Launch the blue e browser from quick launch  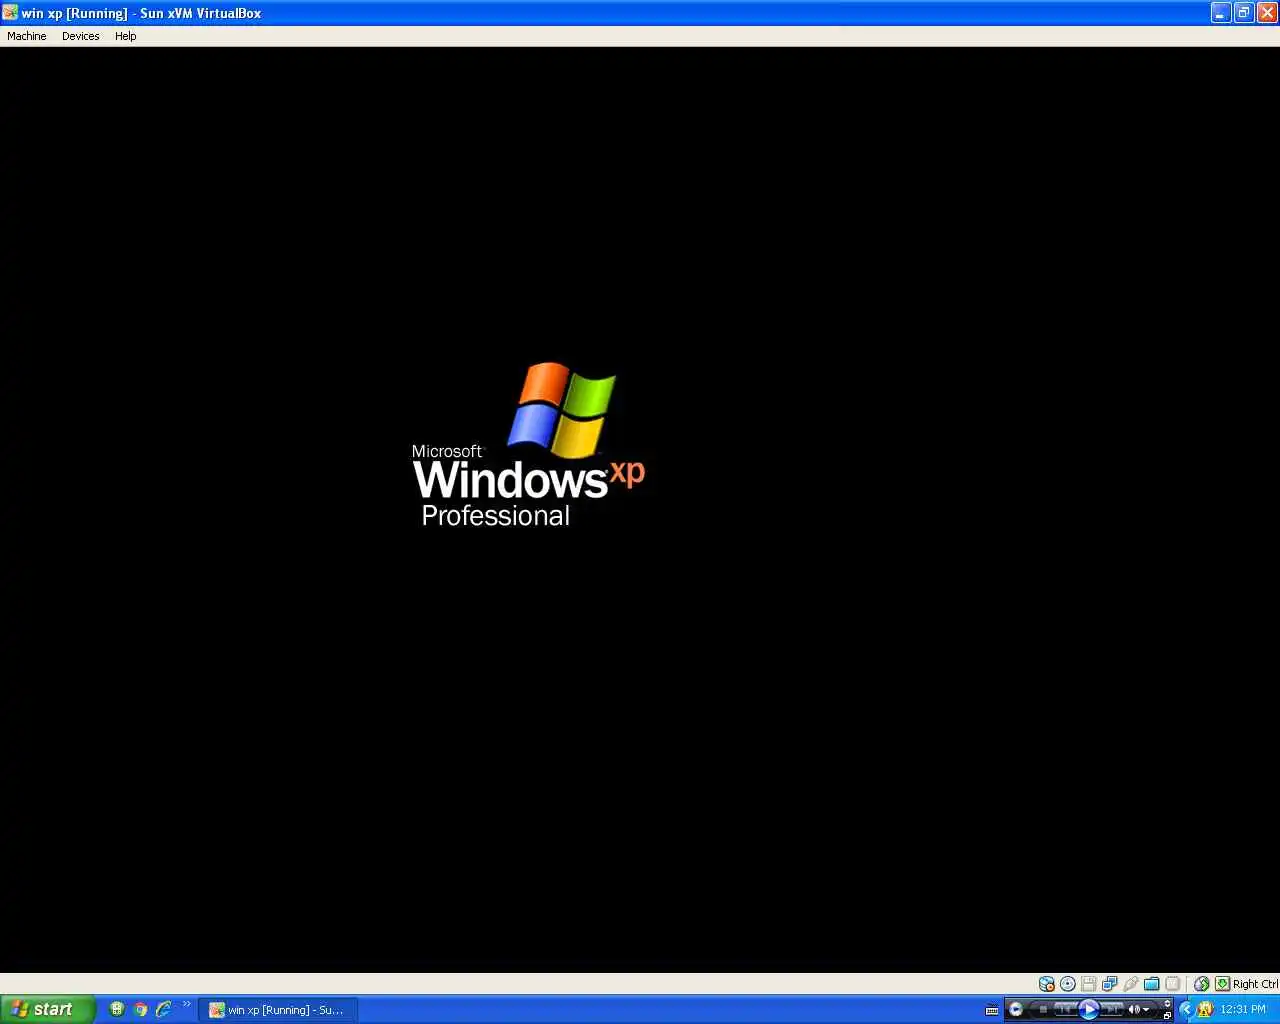[x=163, y=1009]
